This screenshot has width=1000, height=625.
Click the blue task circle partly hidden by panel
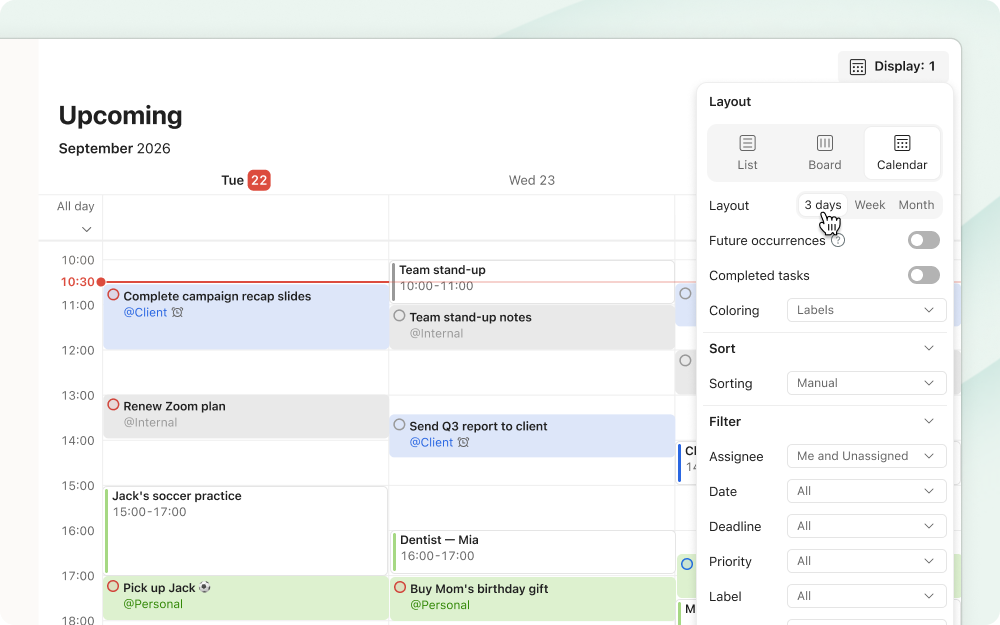(687, 564)
